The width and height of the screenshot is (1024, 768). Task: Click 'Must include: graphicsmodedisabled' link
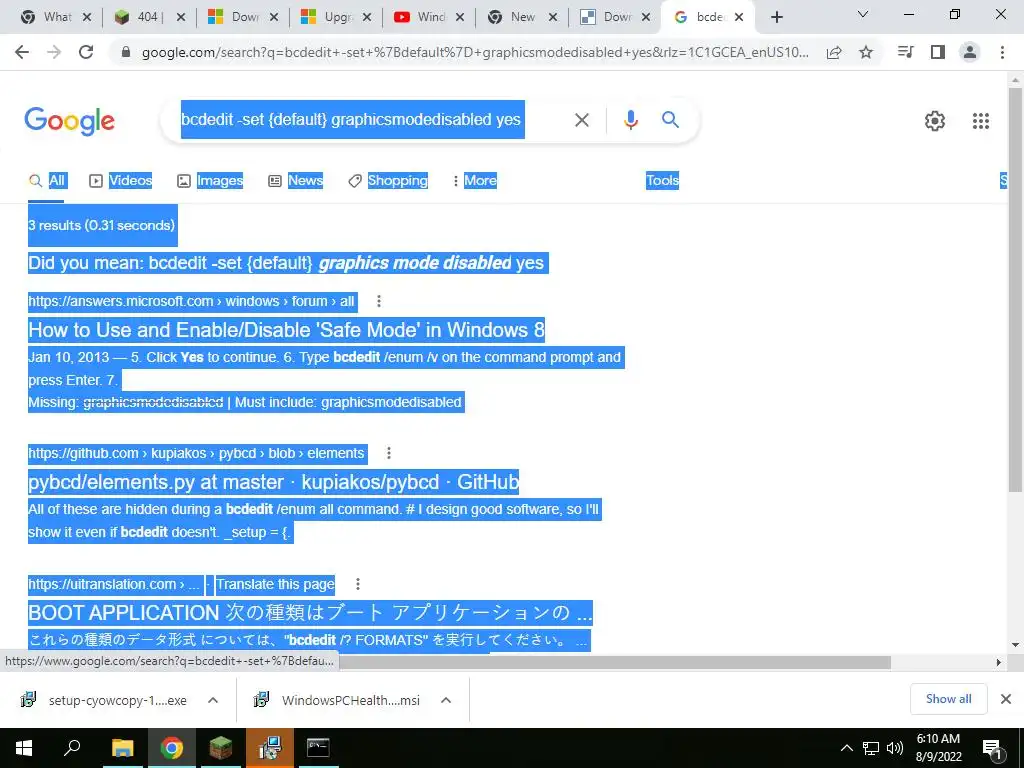tap(348, 402)
